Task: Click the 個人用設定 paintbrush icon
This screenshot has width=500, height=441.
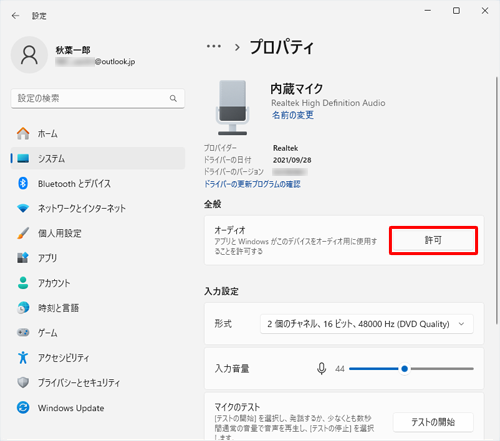Action: 23,233
